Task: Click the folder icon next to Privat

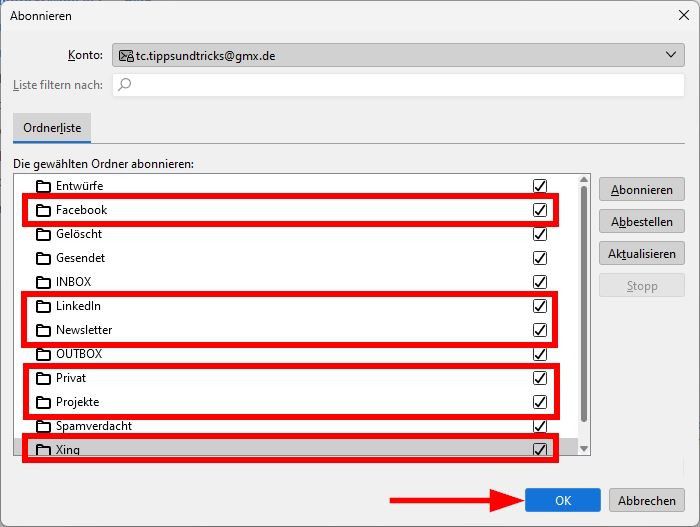Action: (43, 378)
